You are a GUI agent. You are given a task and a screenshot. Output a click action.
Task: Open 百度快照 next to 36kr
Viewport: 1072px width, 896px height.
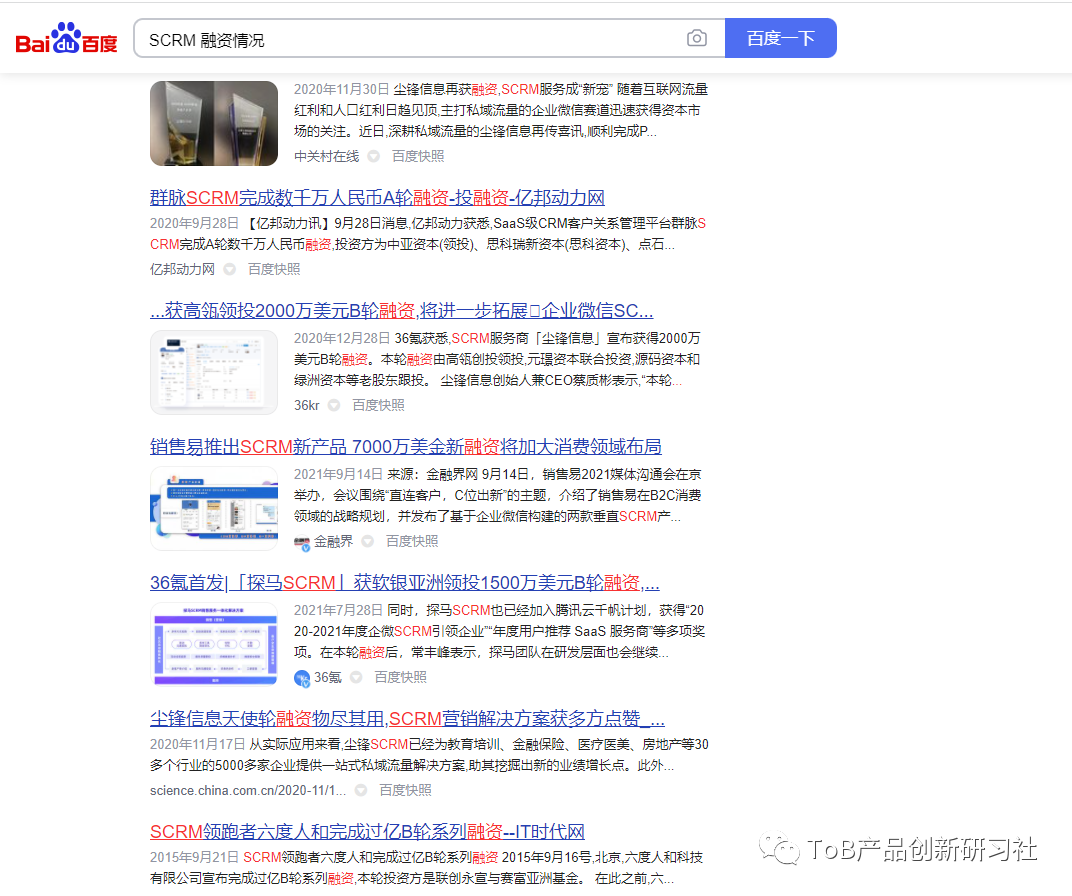click(378, 405)
